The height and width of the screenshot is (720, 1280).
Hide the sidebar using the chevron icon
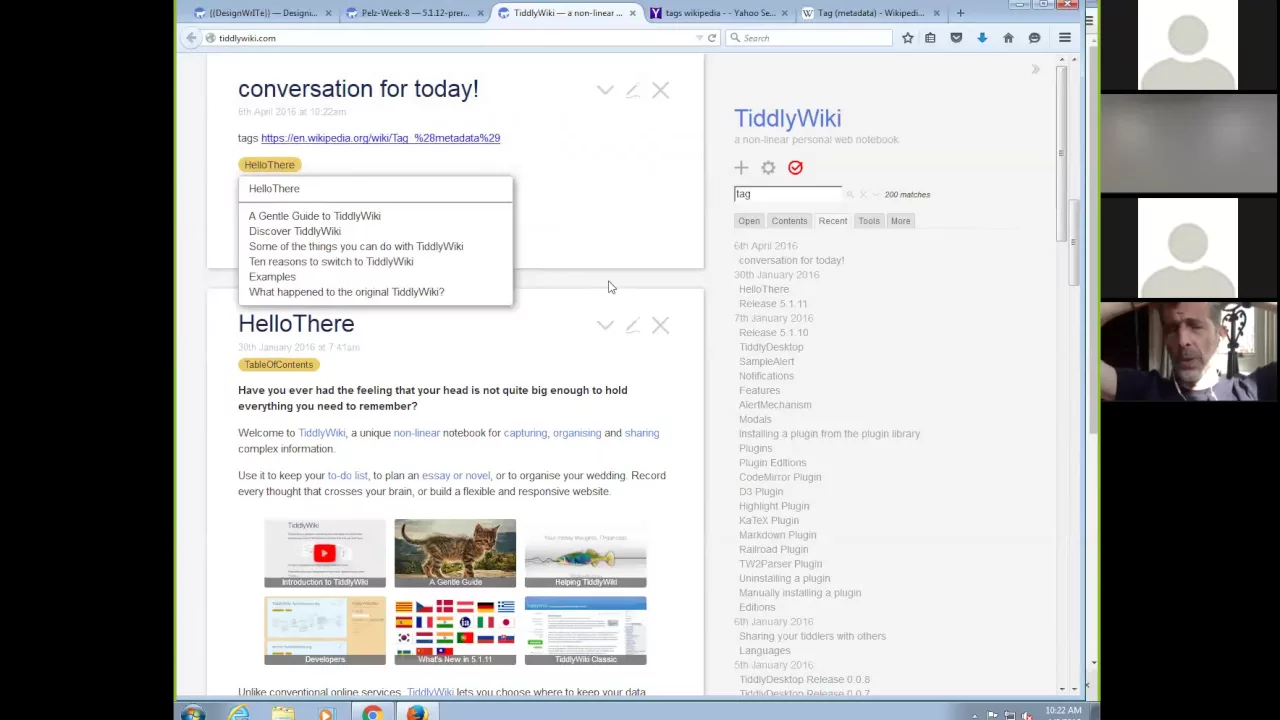click(x=1035, y=69)
